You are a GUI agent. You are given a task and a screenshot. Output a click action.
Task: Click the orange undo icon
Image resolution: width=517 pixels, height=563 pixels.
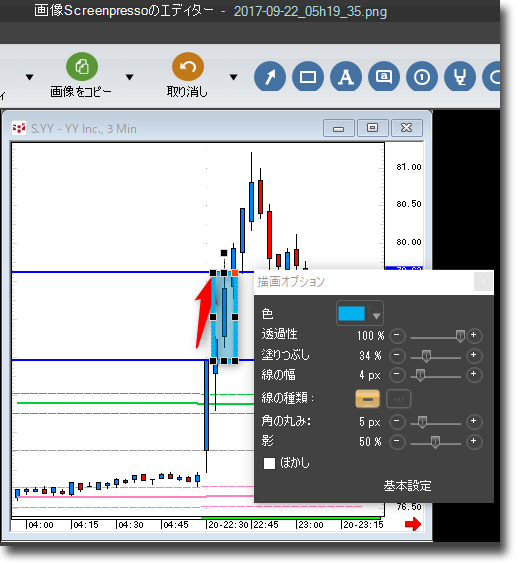tap(188, 67)
